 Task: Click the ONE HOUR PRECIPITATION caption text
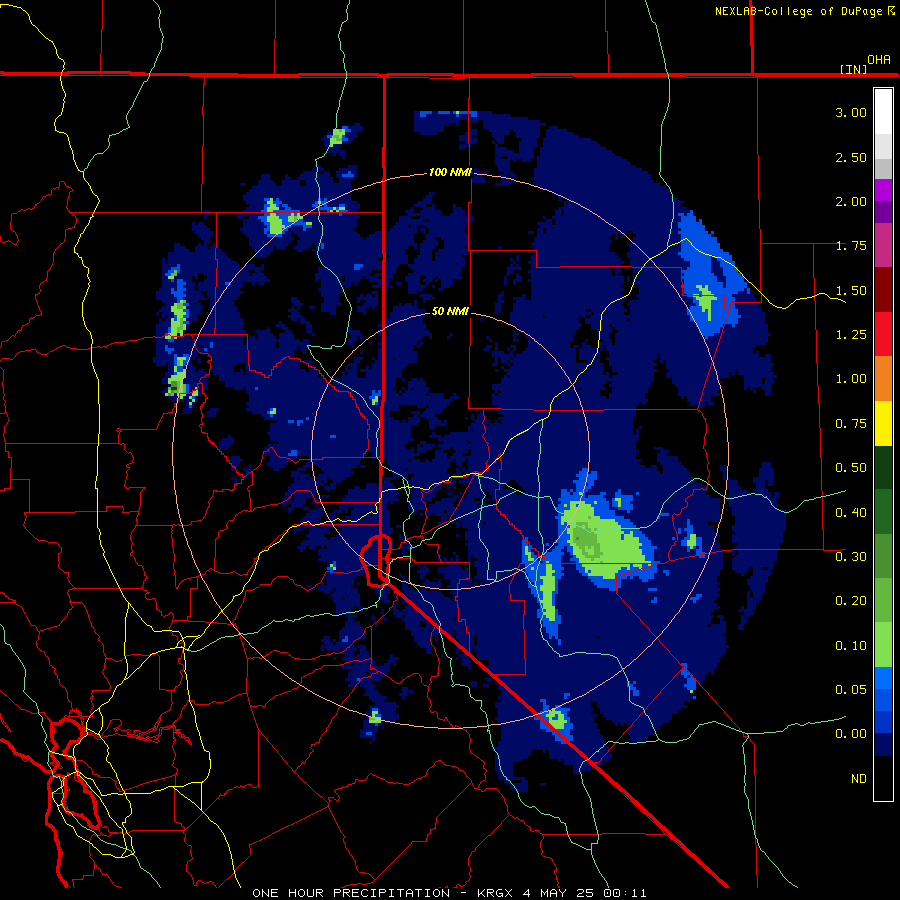(x=351, y=893)
